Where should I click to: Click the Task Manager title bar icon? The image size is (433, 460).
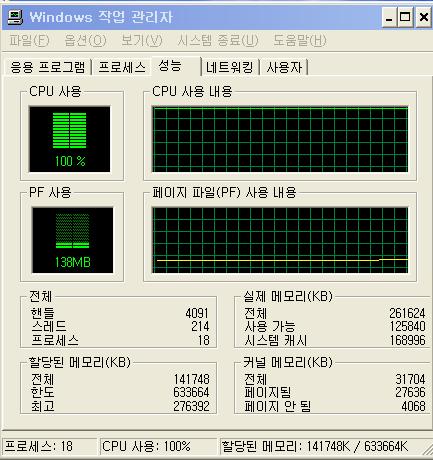pyautogui.click(x=15, y=17)
